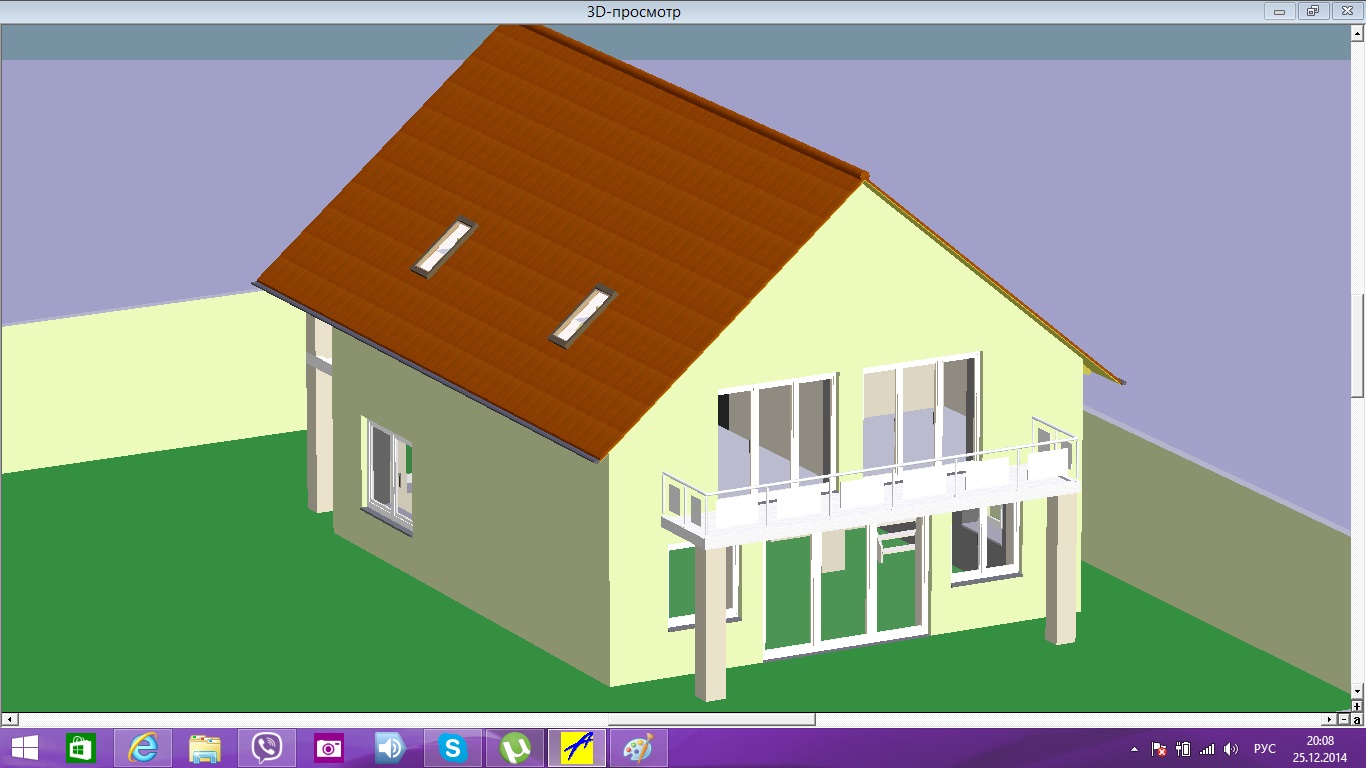Click the side wall window of the house
Viewport: 1366px width, 768px height.
(389, 477)
